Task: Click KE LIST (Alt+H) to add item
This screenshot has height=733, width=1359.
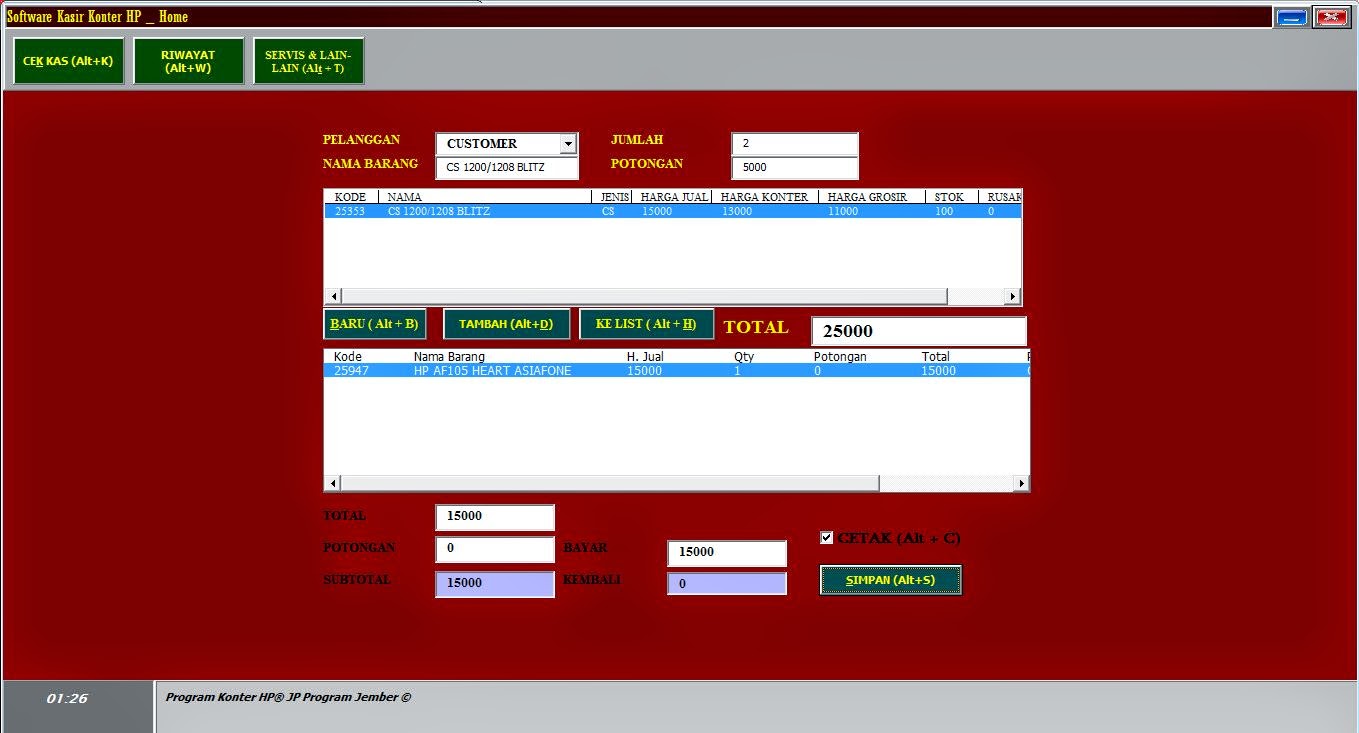Action: 646,323
